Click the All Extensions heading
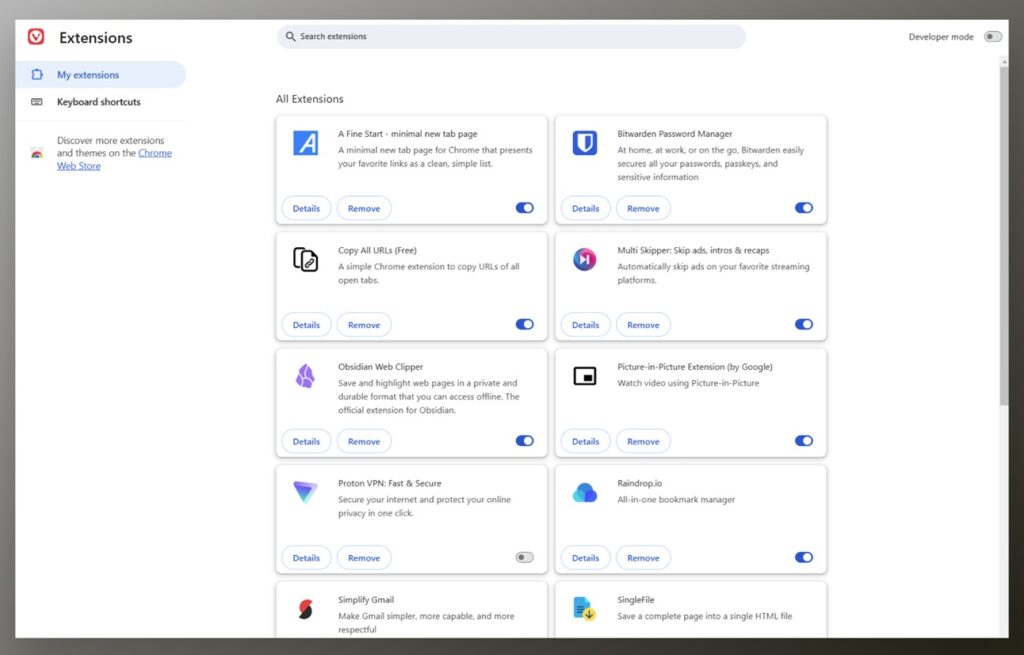 [x=310, y=99]
